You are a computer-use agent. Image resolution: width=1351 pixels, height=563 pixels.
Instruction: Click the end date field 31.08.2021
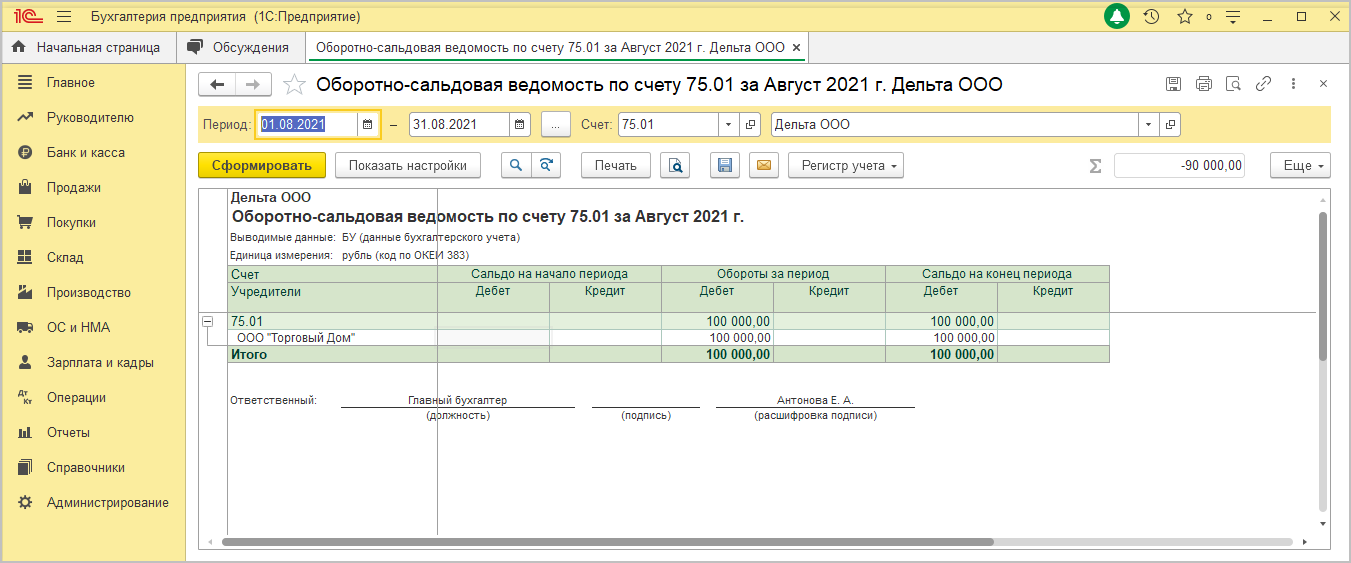coord(459,125)
